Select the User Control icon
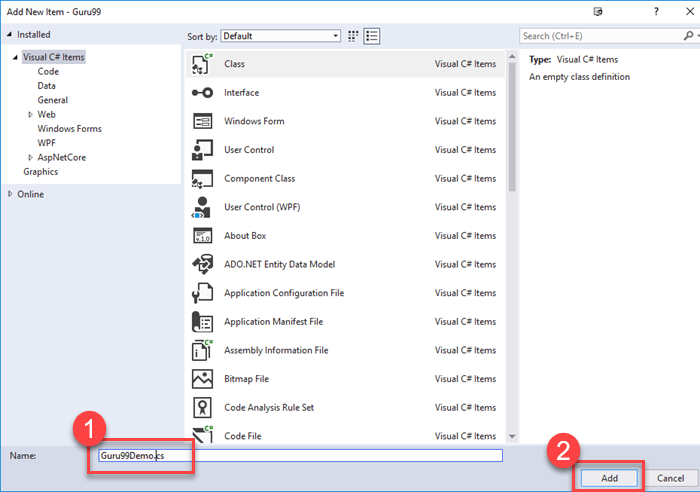The image size is (700, 492). click(x=202, y=150)
